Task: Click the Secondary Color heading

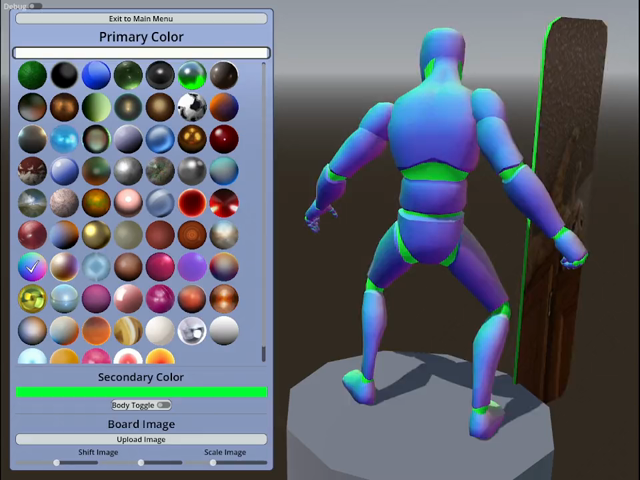Action: point(141,377)
